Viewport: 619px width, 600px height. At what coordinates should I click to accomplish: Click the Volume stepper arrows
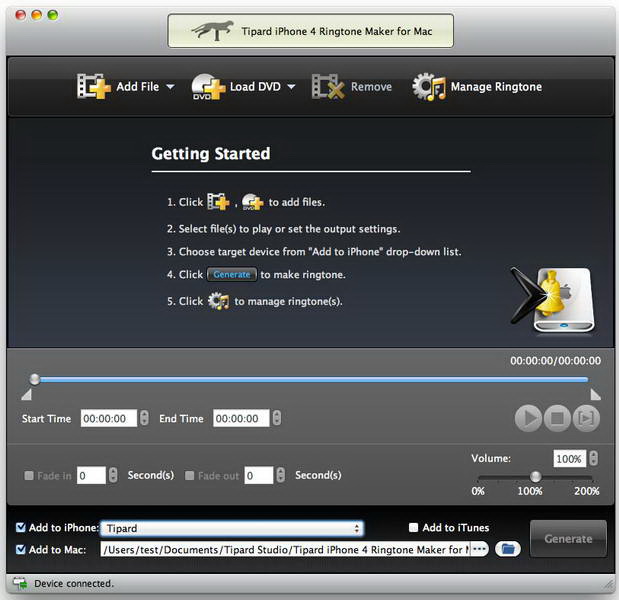(x=593, y=459)
